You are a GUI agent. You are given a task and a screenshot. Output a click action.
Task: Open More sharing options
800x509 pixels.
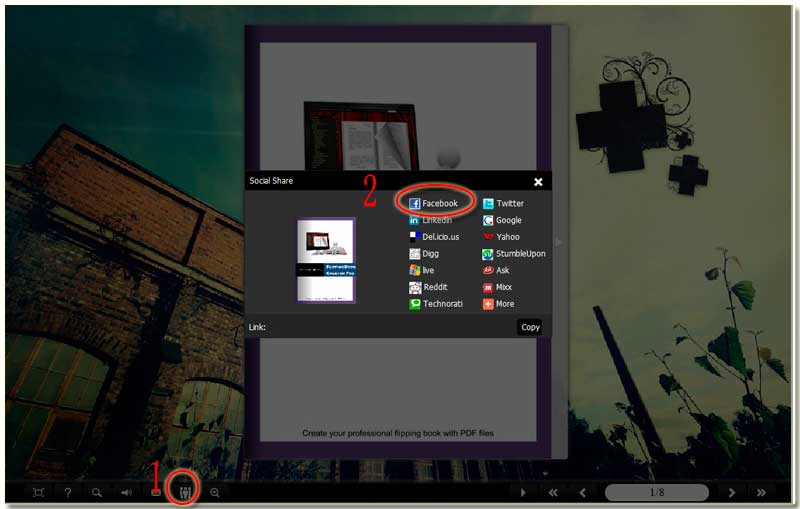pyautogui.click(x=498, y=304)
